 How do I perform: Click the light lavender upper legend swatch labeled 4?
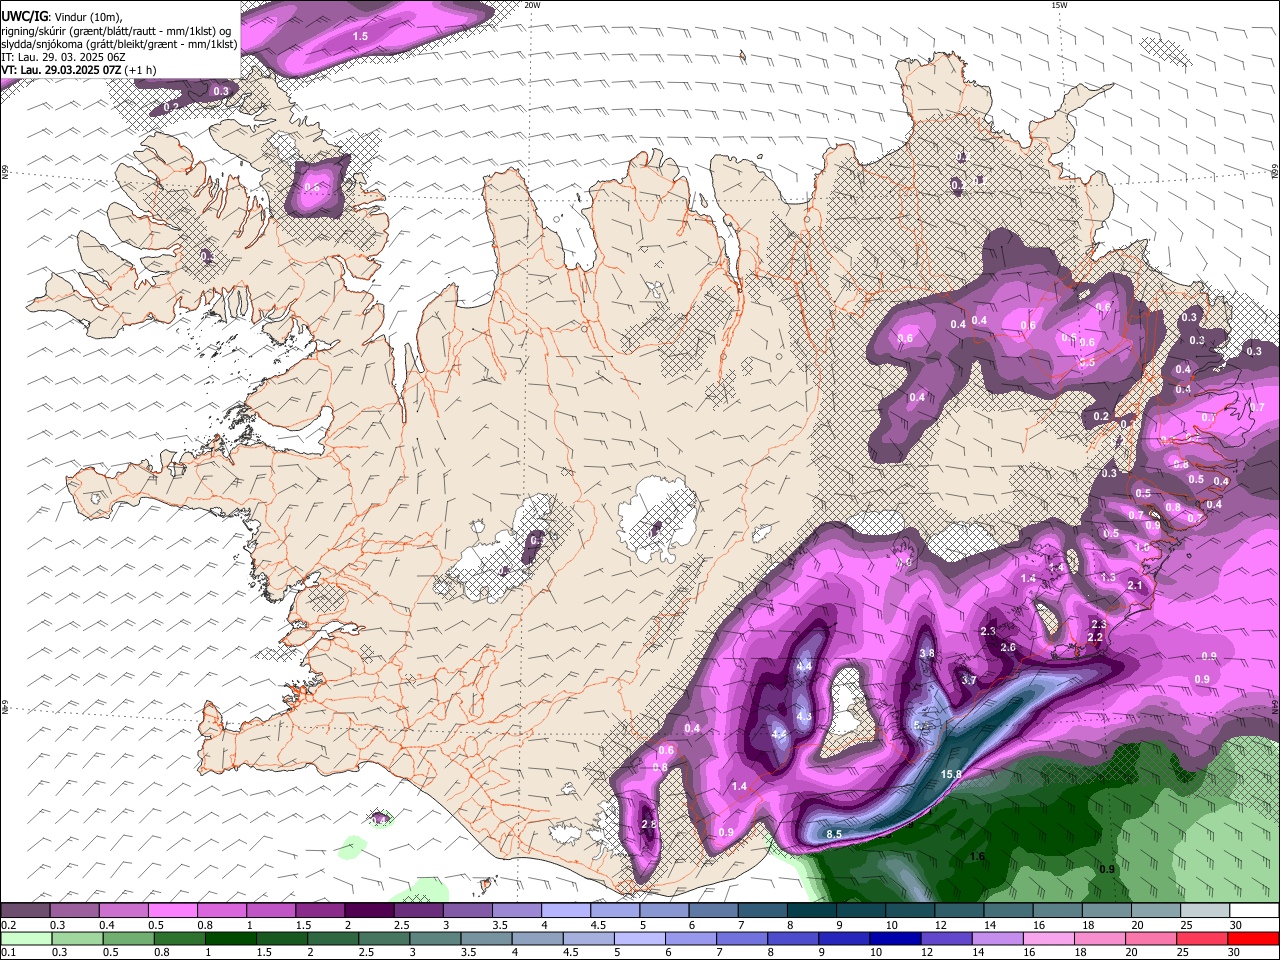pyautogui.click(x=566, y=911)
